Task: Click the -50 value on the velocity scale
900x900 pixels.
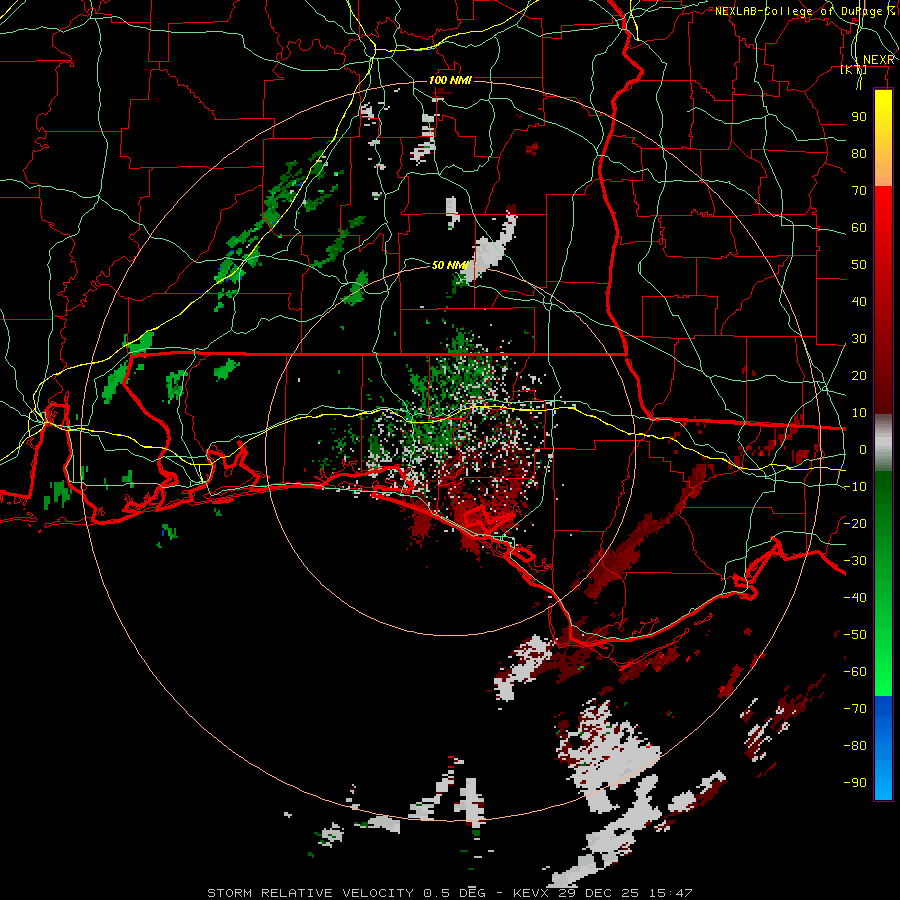Action: coord(855,635)
